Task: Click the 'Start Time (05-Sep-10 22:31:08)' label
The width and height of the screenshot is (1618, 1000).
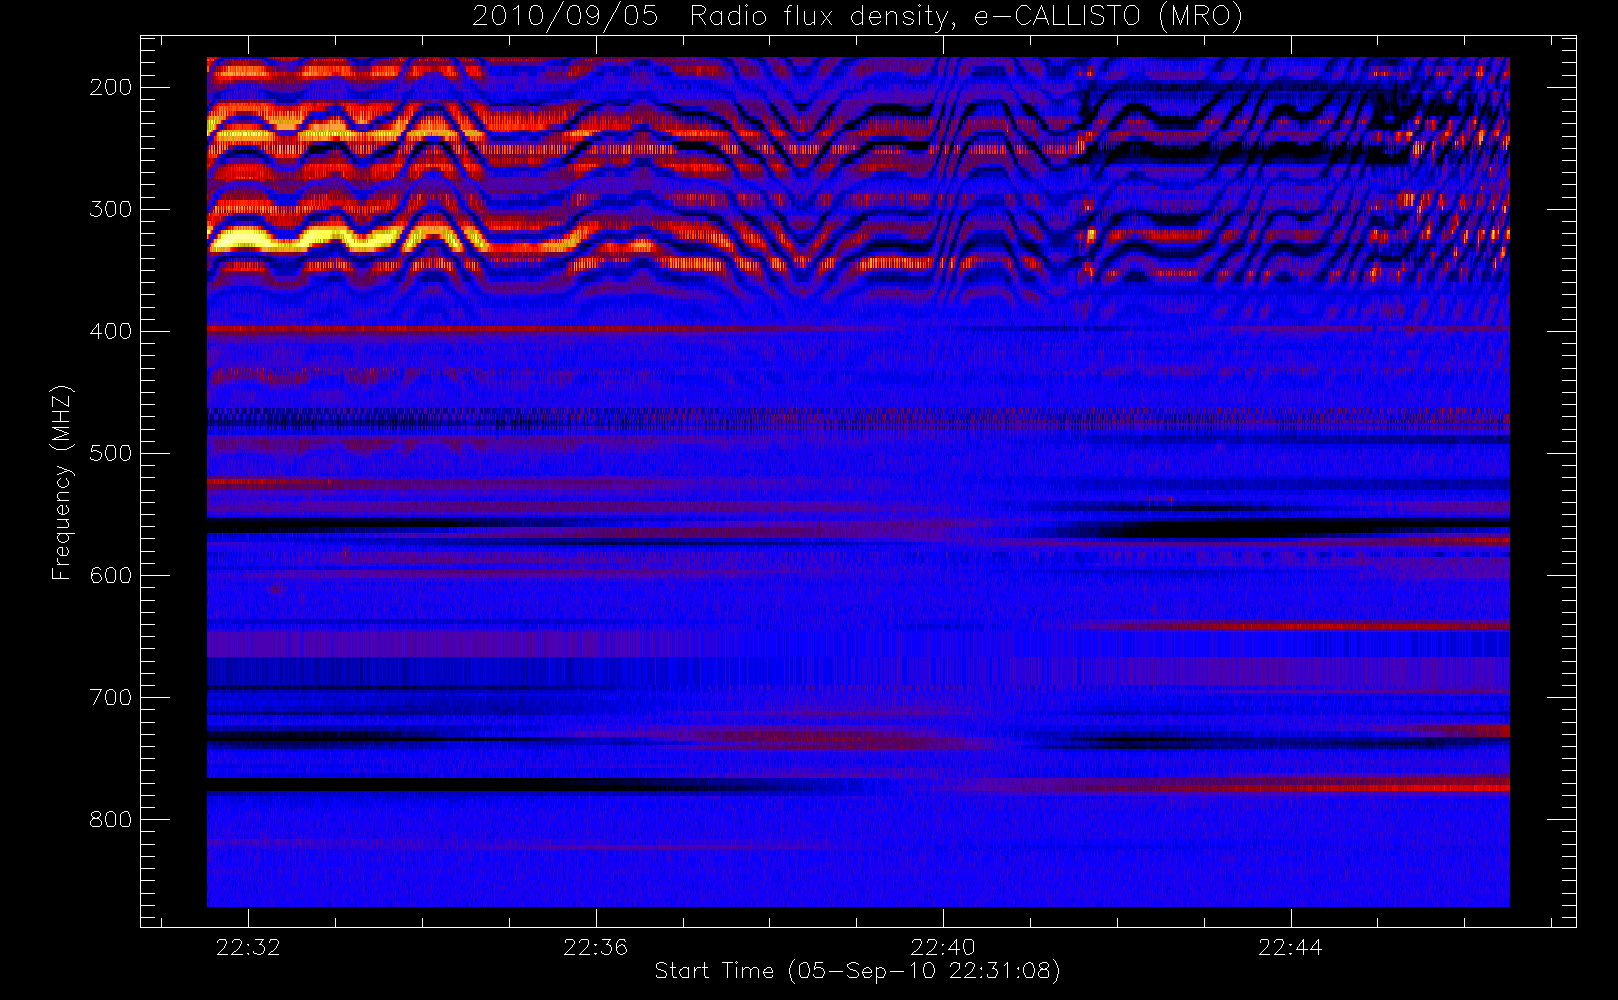Action: pyautogui.click(x=857, y=971)
